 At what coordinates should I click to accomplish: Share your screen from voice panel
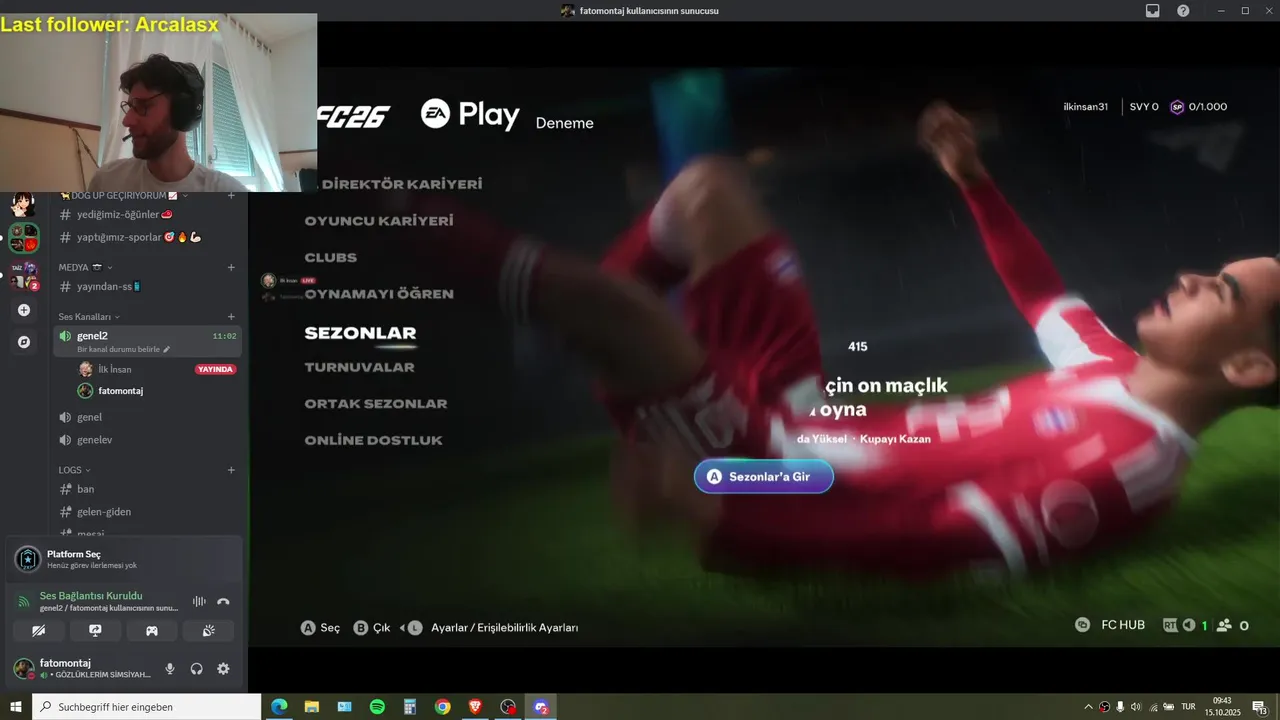click(x=95, y=631)
